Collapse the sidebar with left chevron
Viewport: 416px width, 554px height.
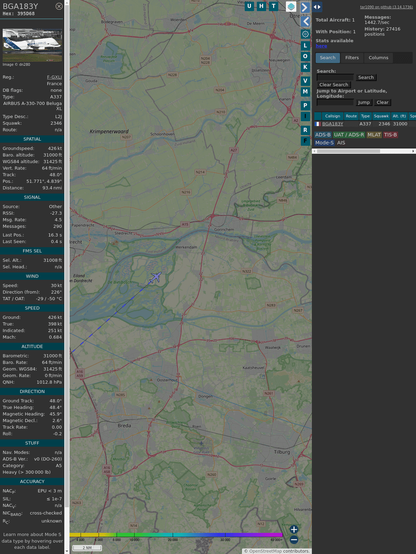[305, 21]
